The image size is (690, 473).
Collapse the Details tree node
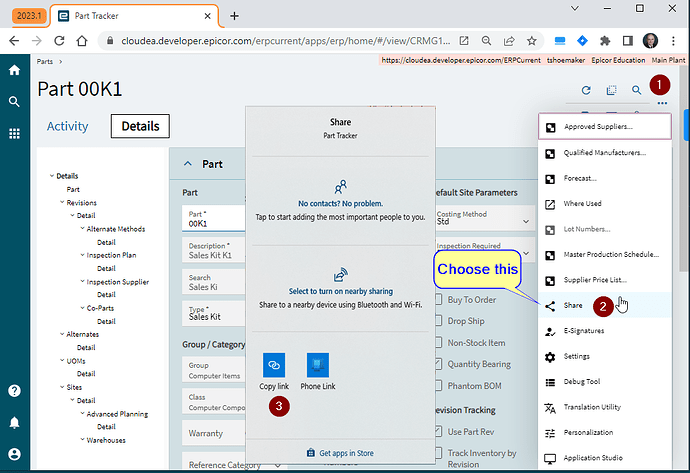(x=52, y=176)
